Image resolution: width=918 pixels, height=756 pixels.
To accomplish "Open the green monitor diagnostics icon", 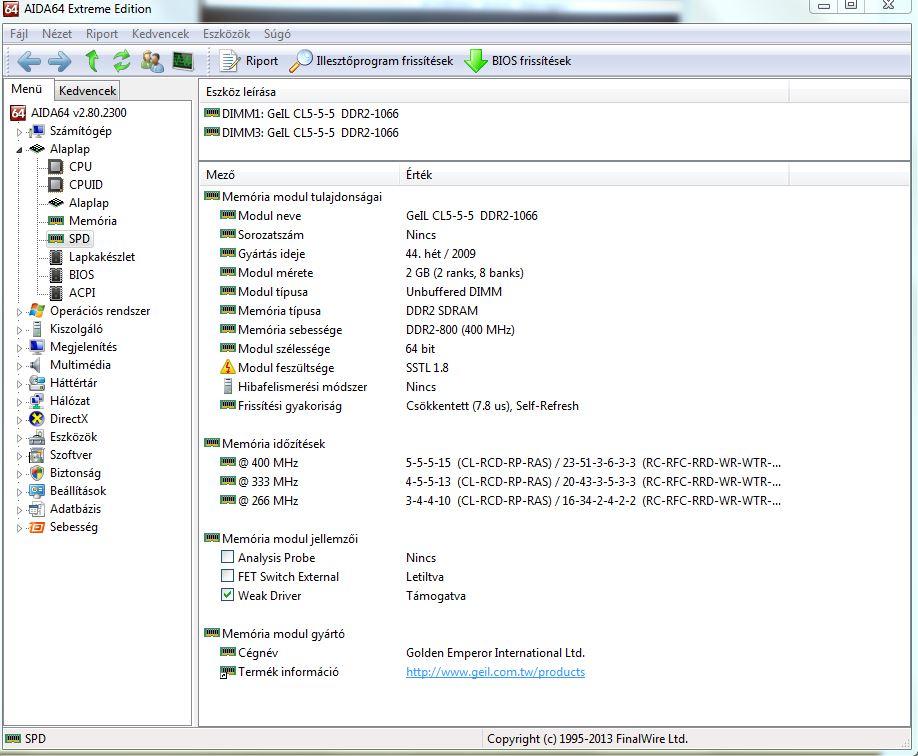I will click(183, 61).
